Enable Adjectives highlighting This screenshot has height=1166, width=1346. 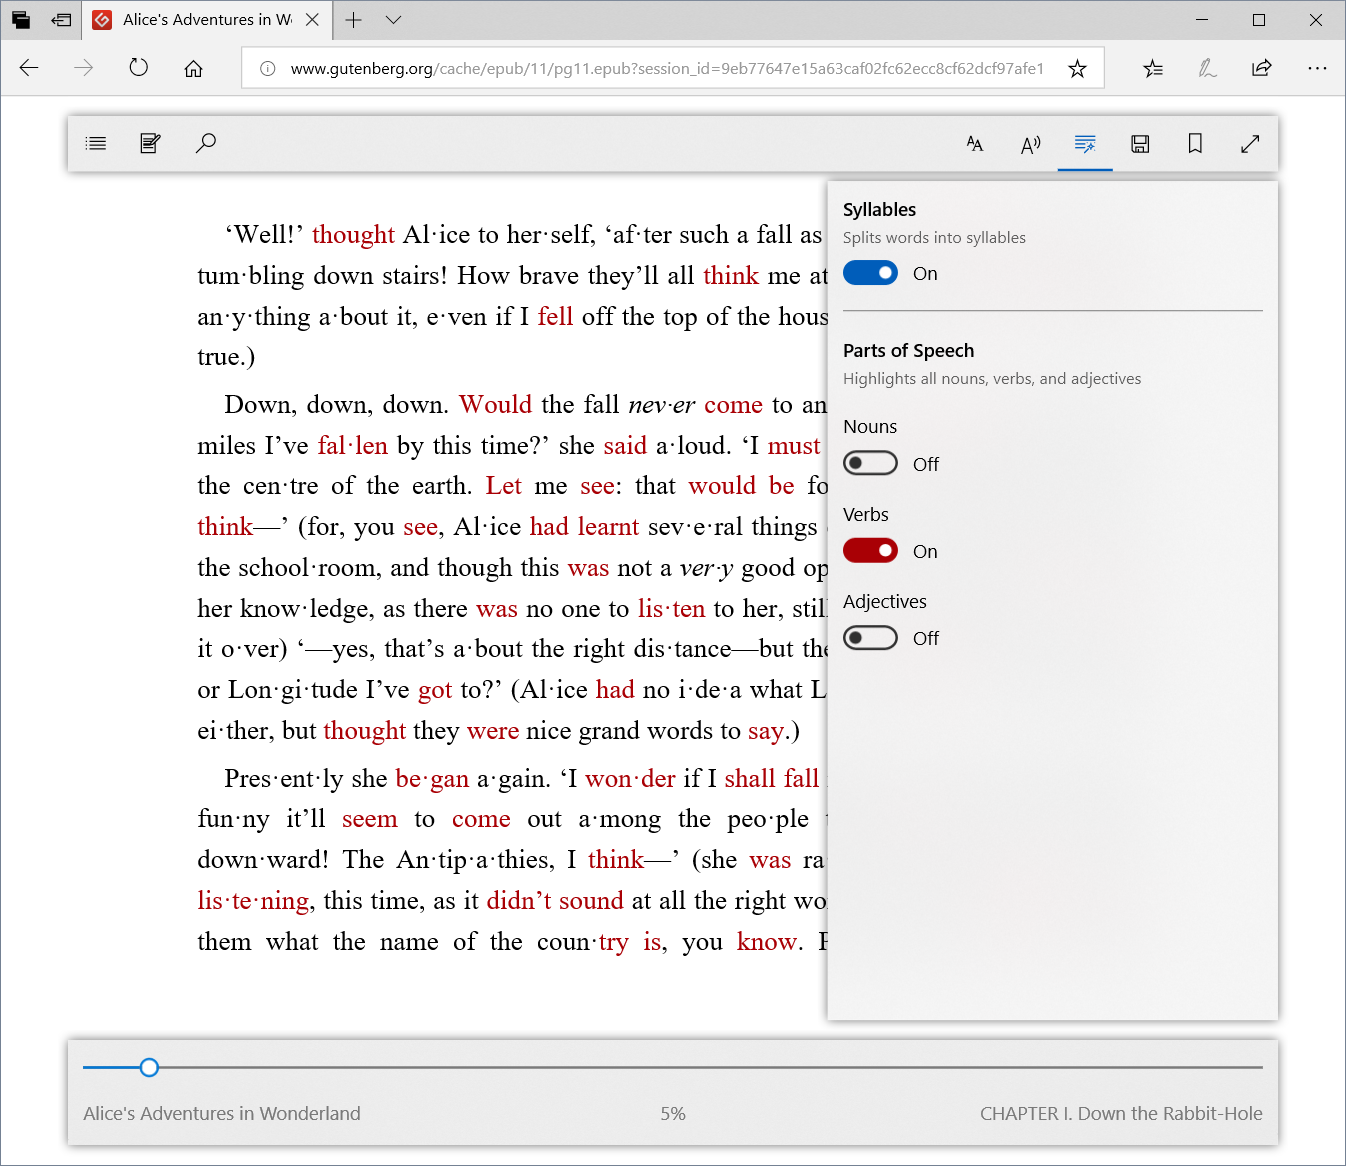pyautogui.click(x=870, y=638)
